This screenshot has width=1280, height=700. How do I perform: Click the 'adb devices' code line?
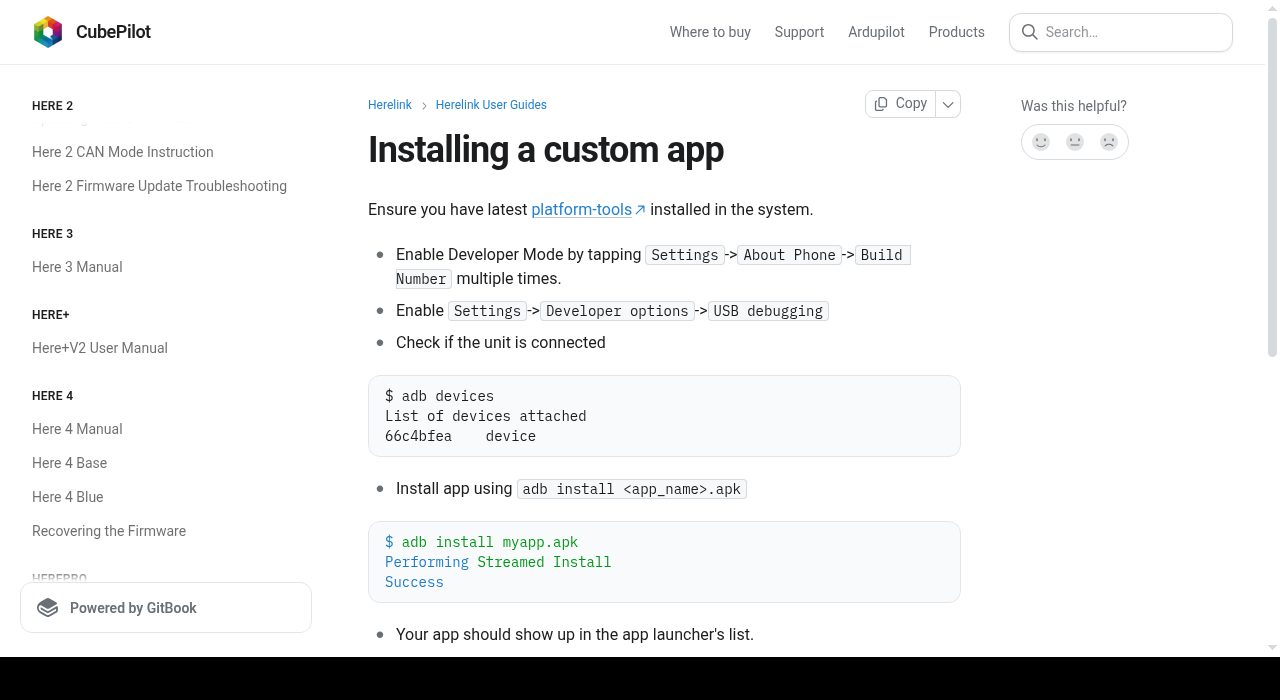(x=439, y=396)
